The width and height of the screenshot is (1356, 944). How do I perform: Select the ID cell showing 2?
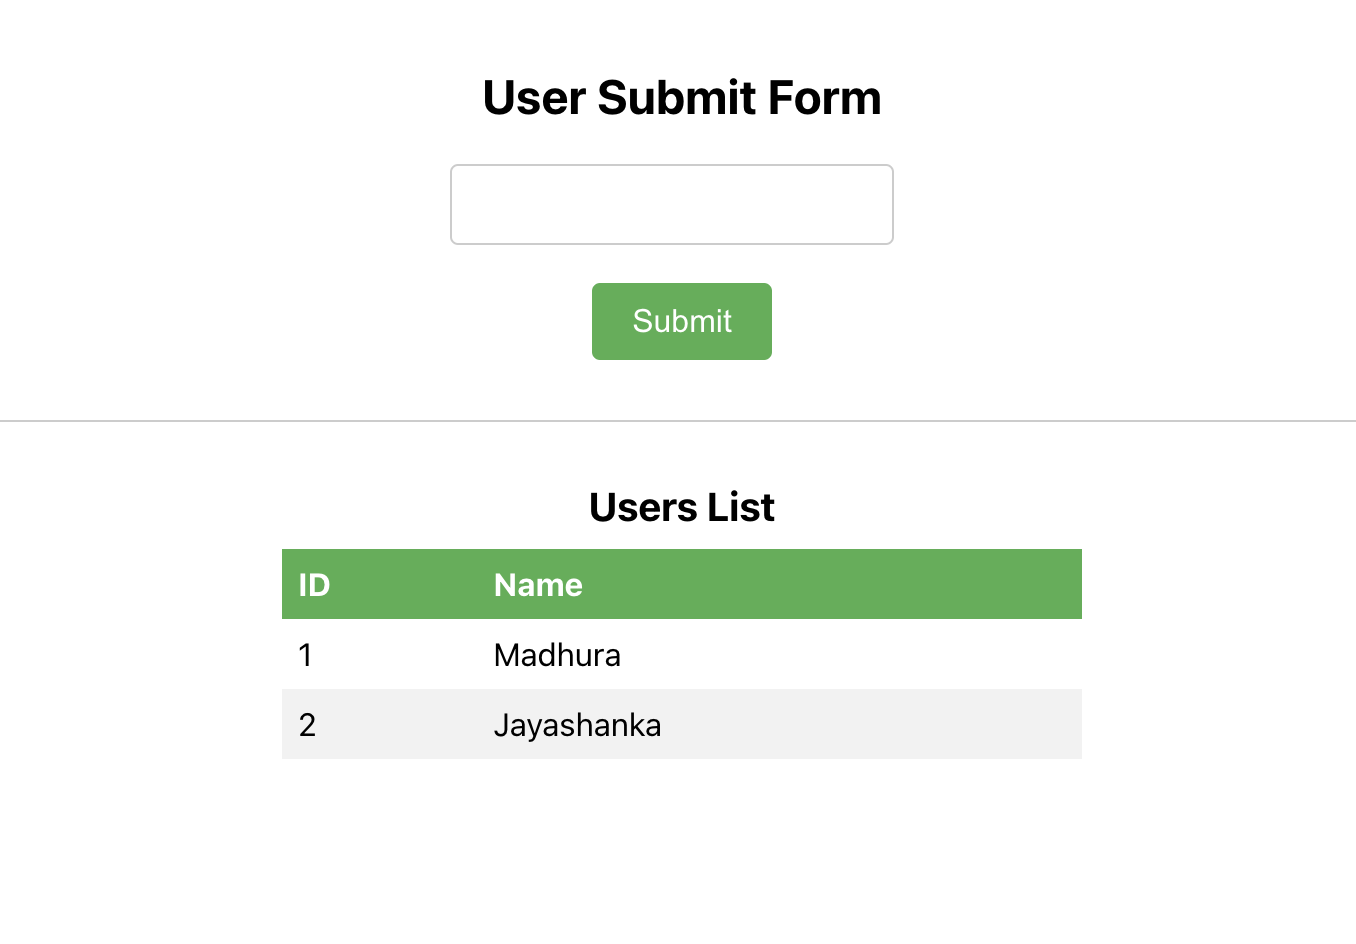pyautogui.click(x=307, y=725)
